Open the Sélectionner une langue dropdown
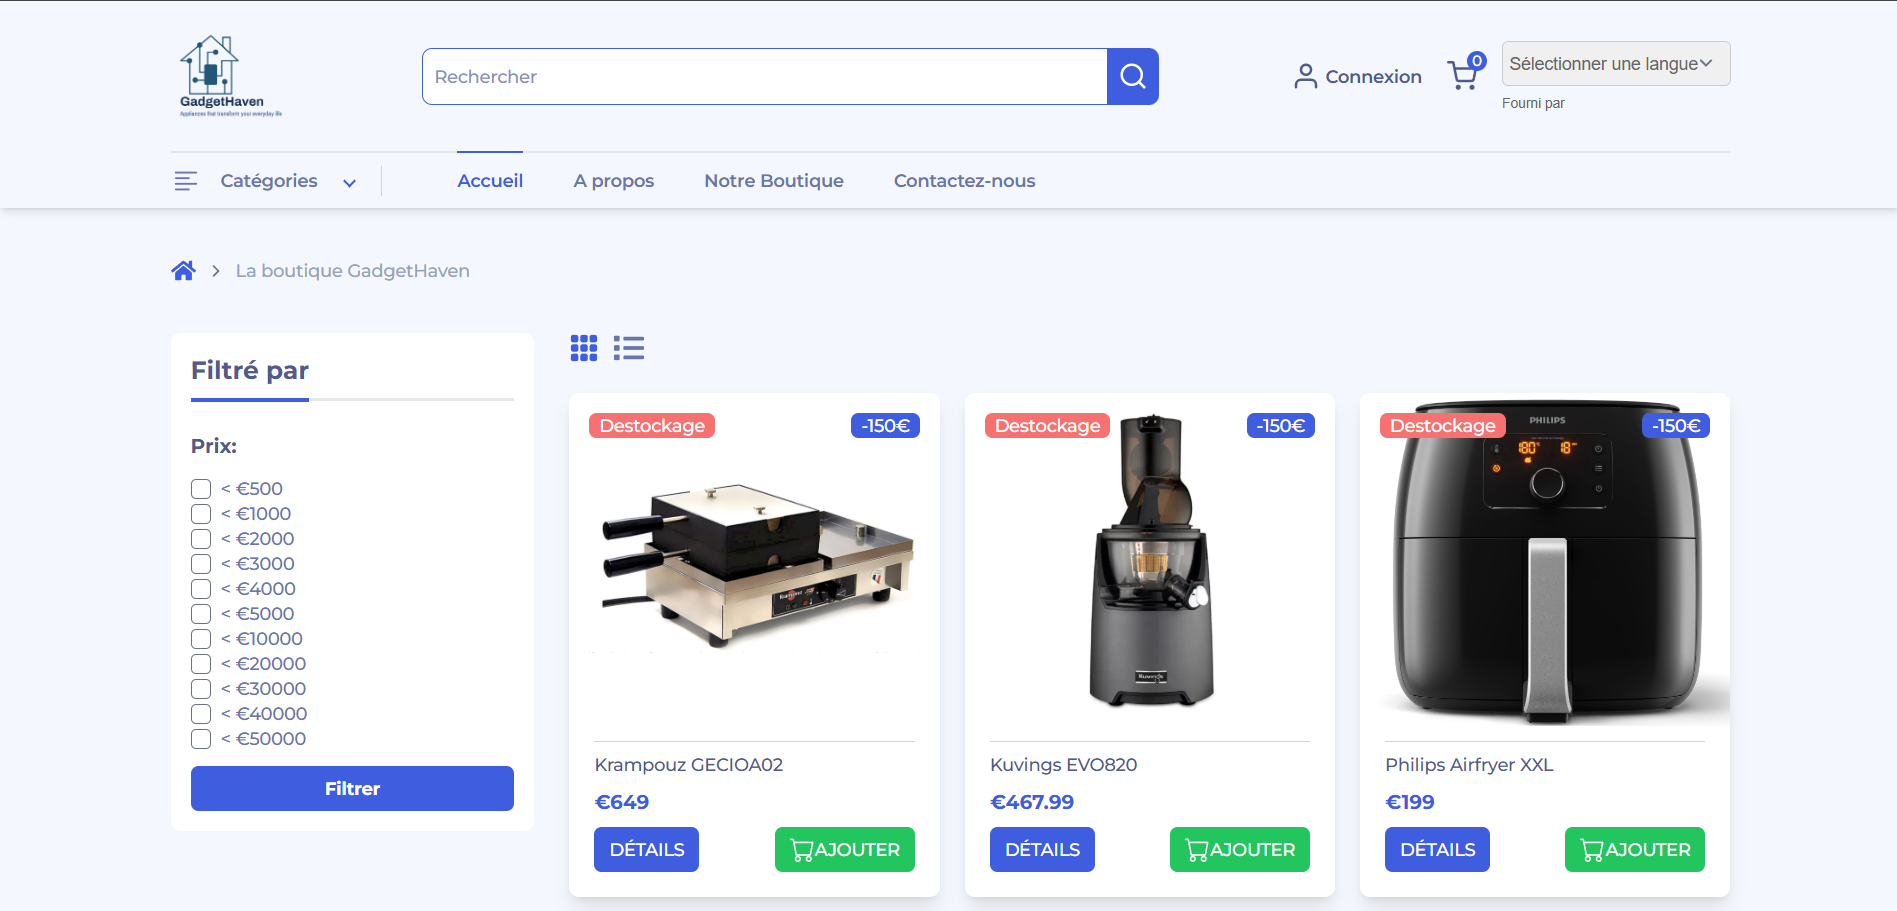Image resolution: width=1897 pixels, height=911 pixels. point(1615,64)
